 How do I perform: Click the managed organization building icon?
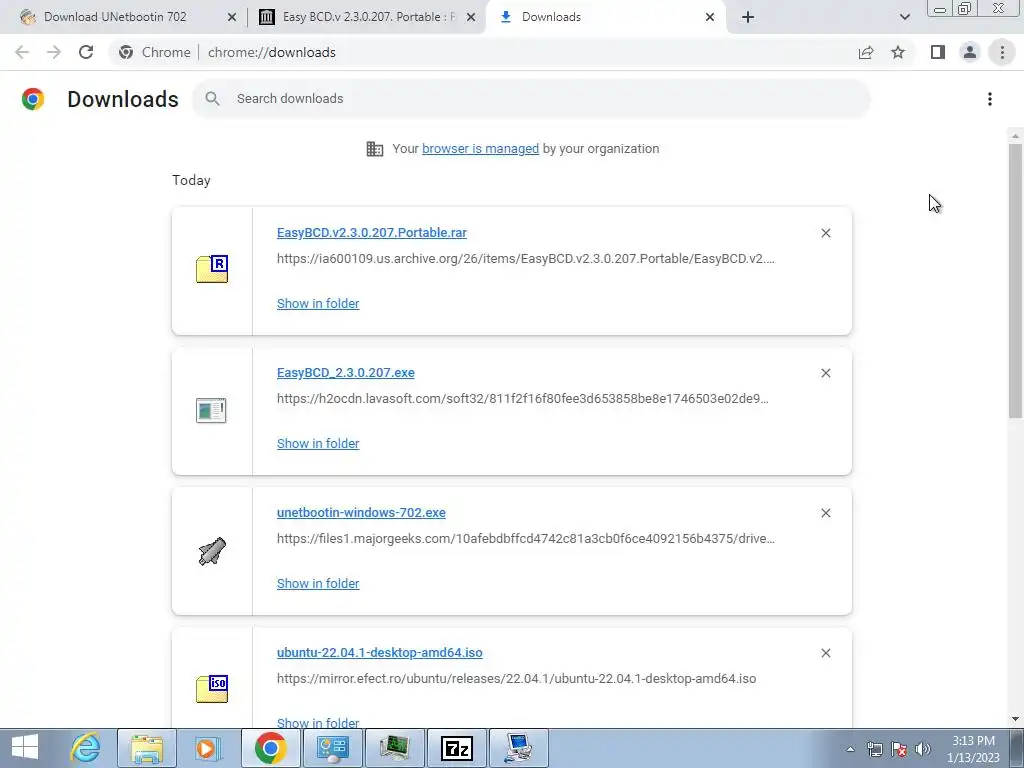tap(375, 149)
